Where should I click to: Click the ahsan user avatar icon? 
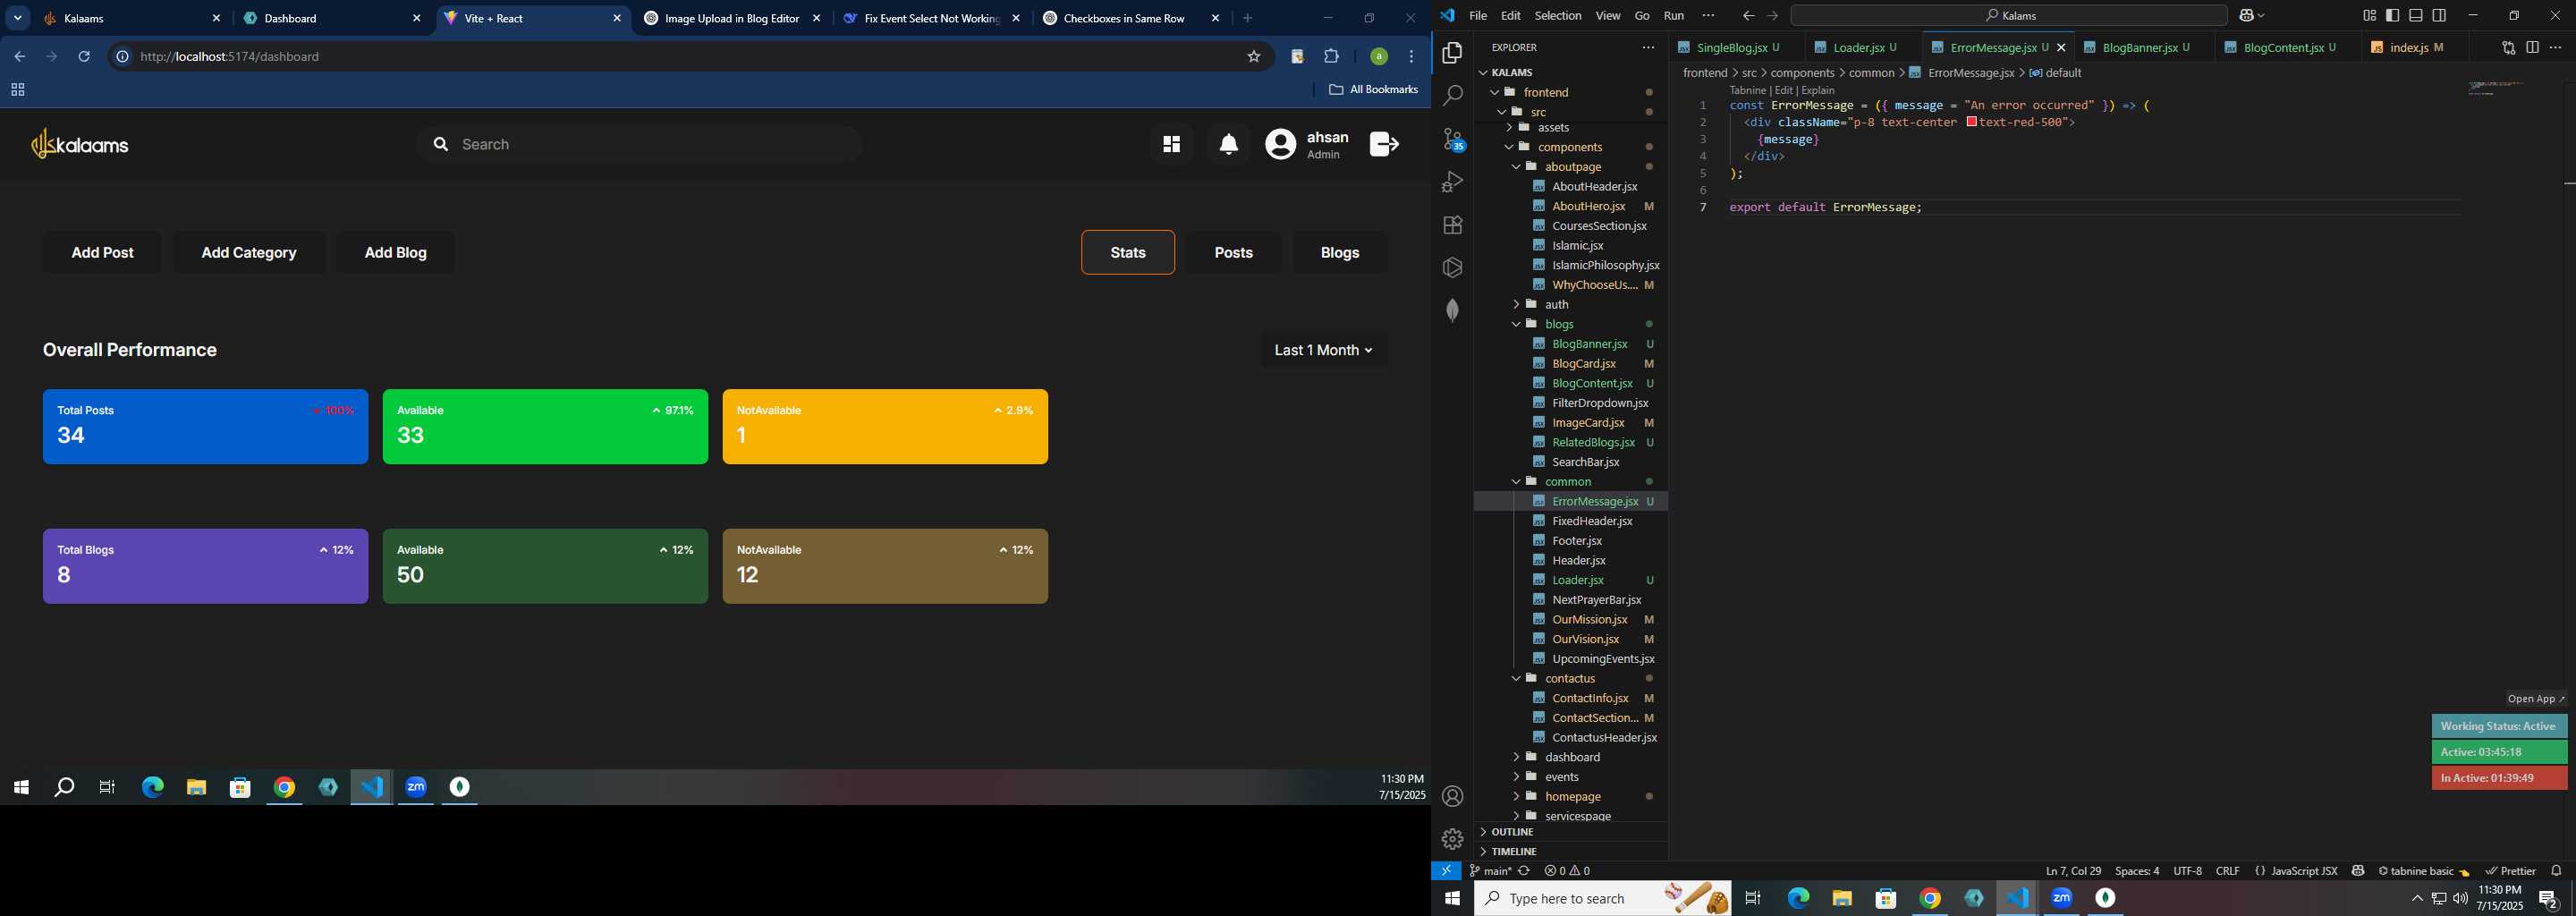1280,145
